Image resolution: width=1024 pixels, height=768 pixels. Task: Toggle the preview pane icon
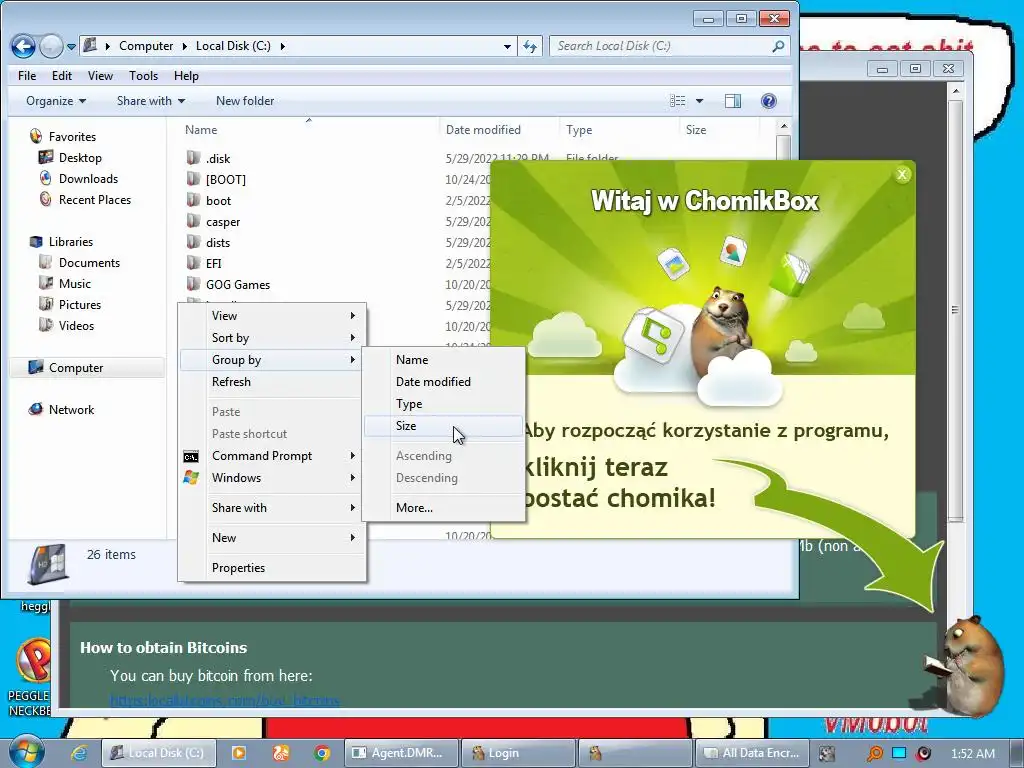coord(733,101)
